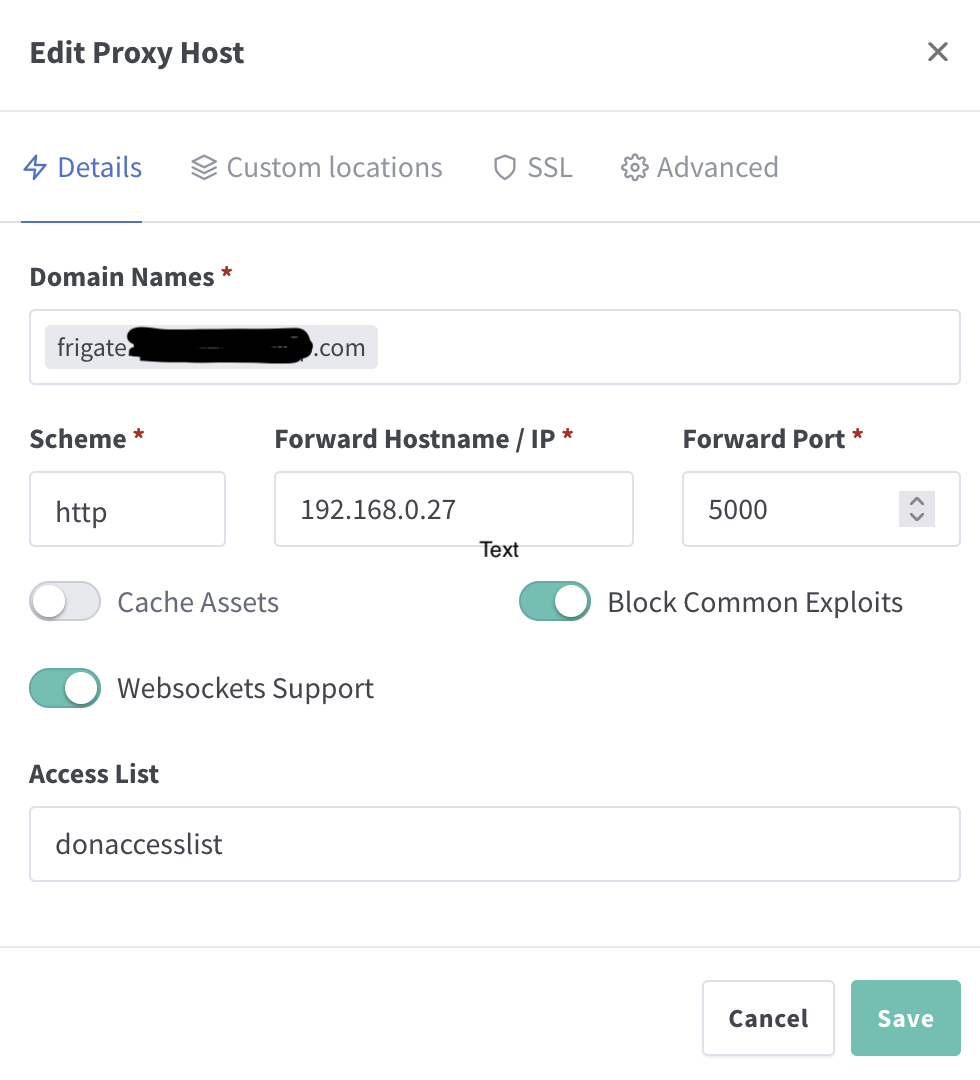This screenshot has width=980, height=1080.
Task: Click the gear icon beside Advanced
Action: [x=634, y=167]
